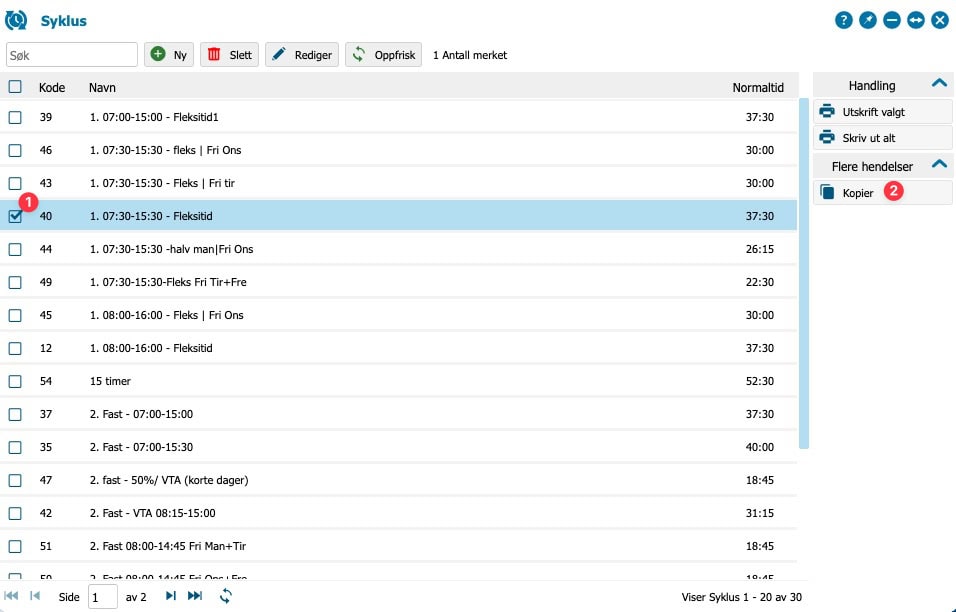Screen dimensions: 956x612
Task: Collapse the Flere hendelser panel section
Action: [939, 164]
